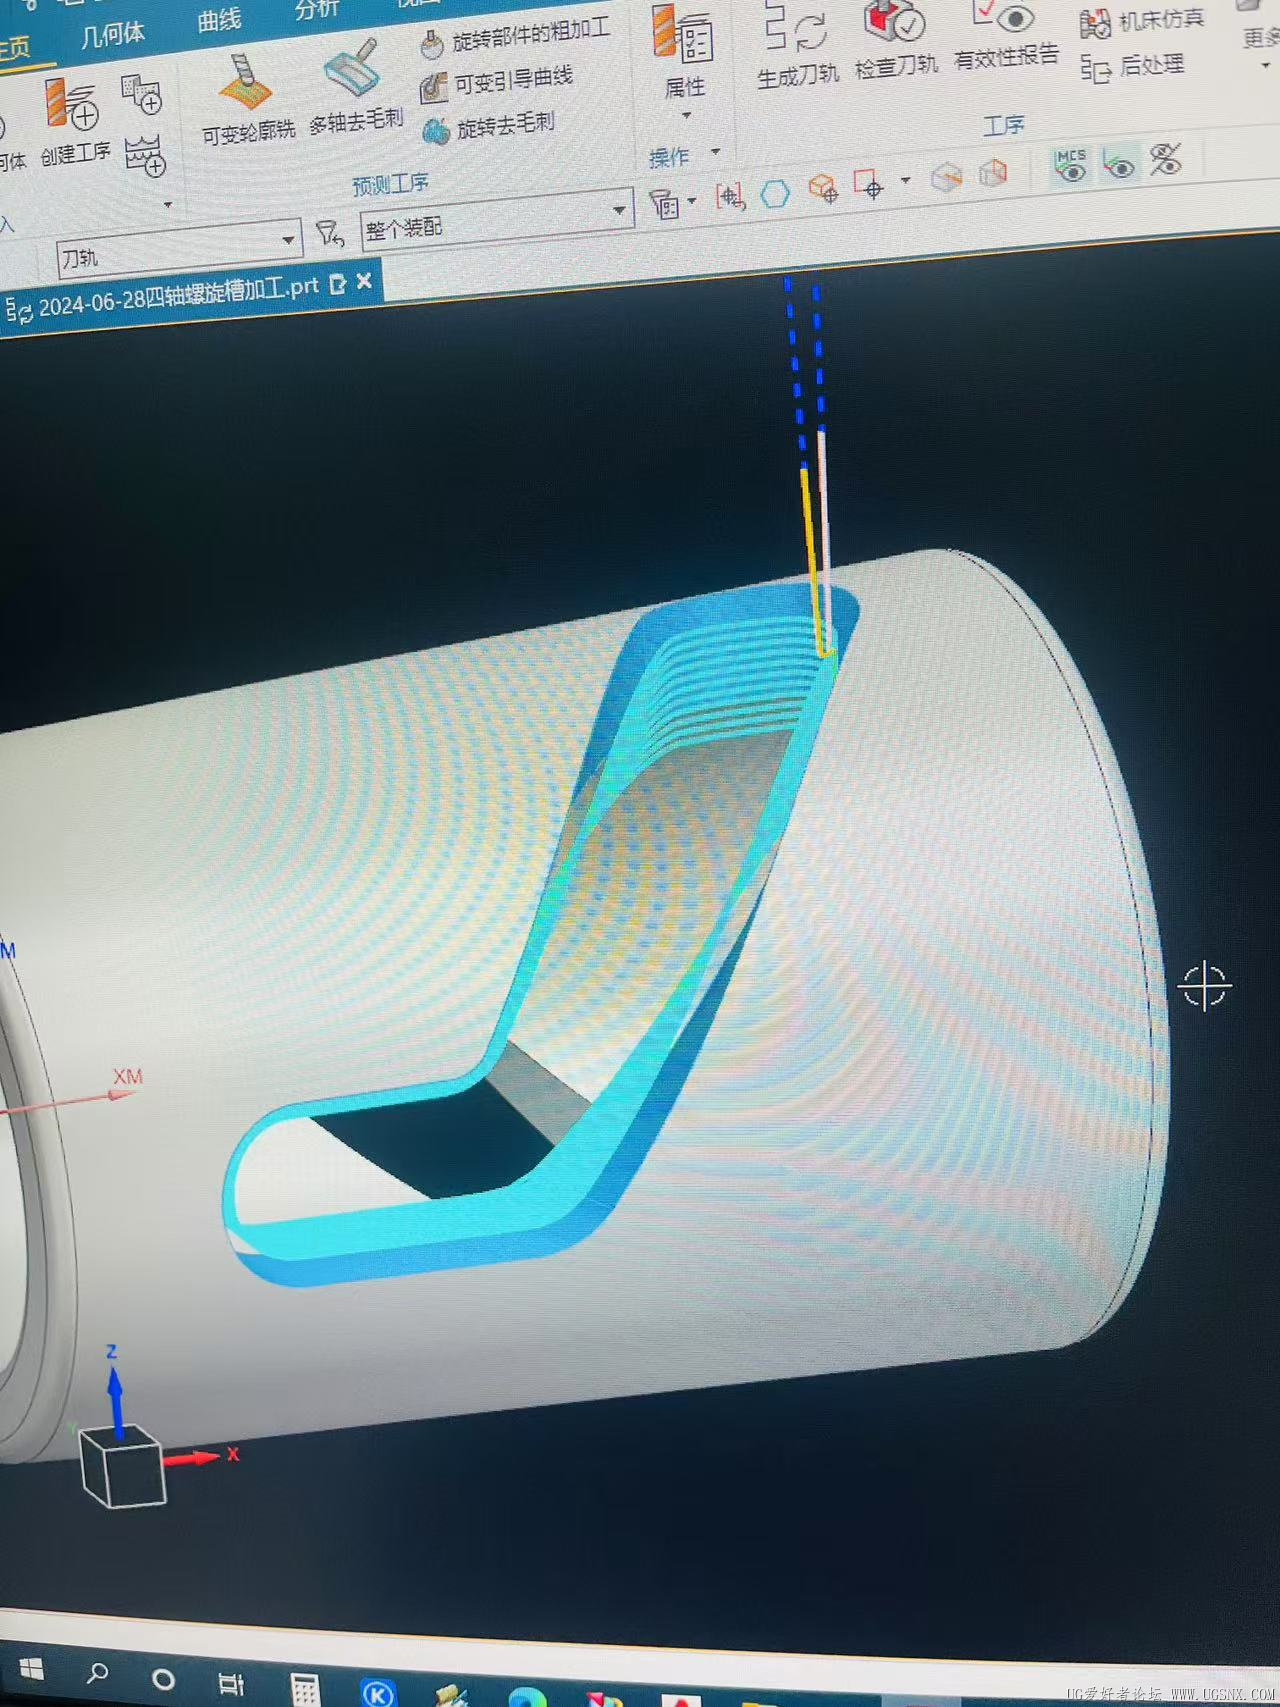Select the 可变轮廓铣 variable contour milling tool
Screen dimensions: 1280x1707
[x=245, y=82]
